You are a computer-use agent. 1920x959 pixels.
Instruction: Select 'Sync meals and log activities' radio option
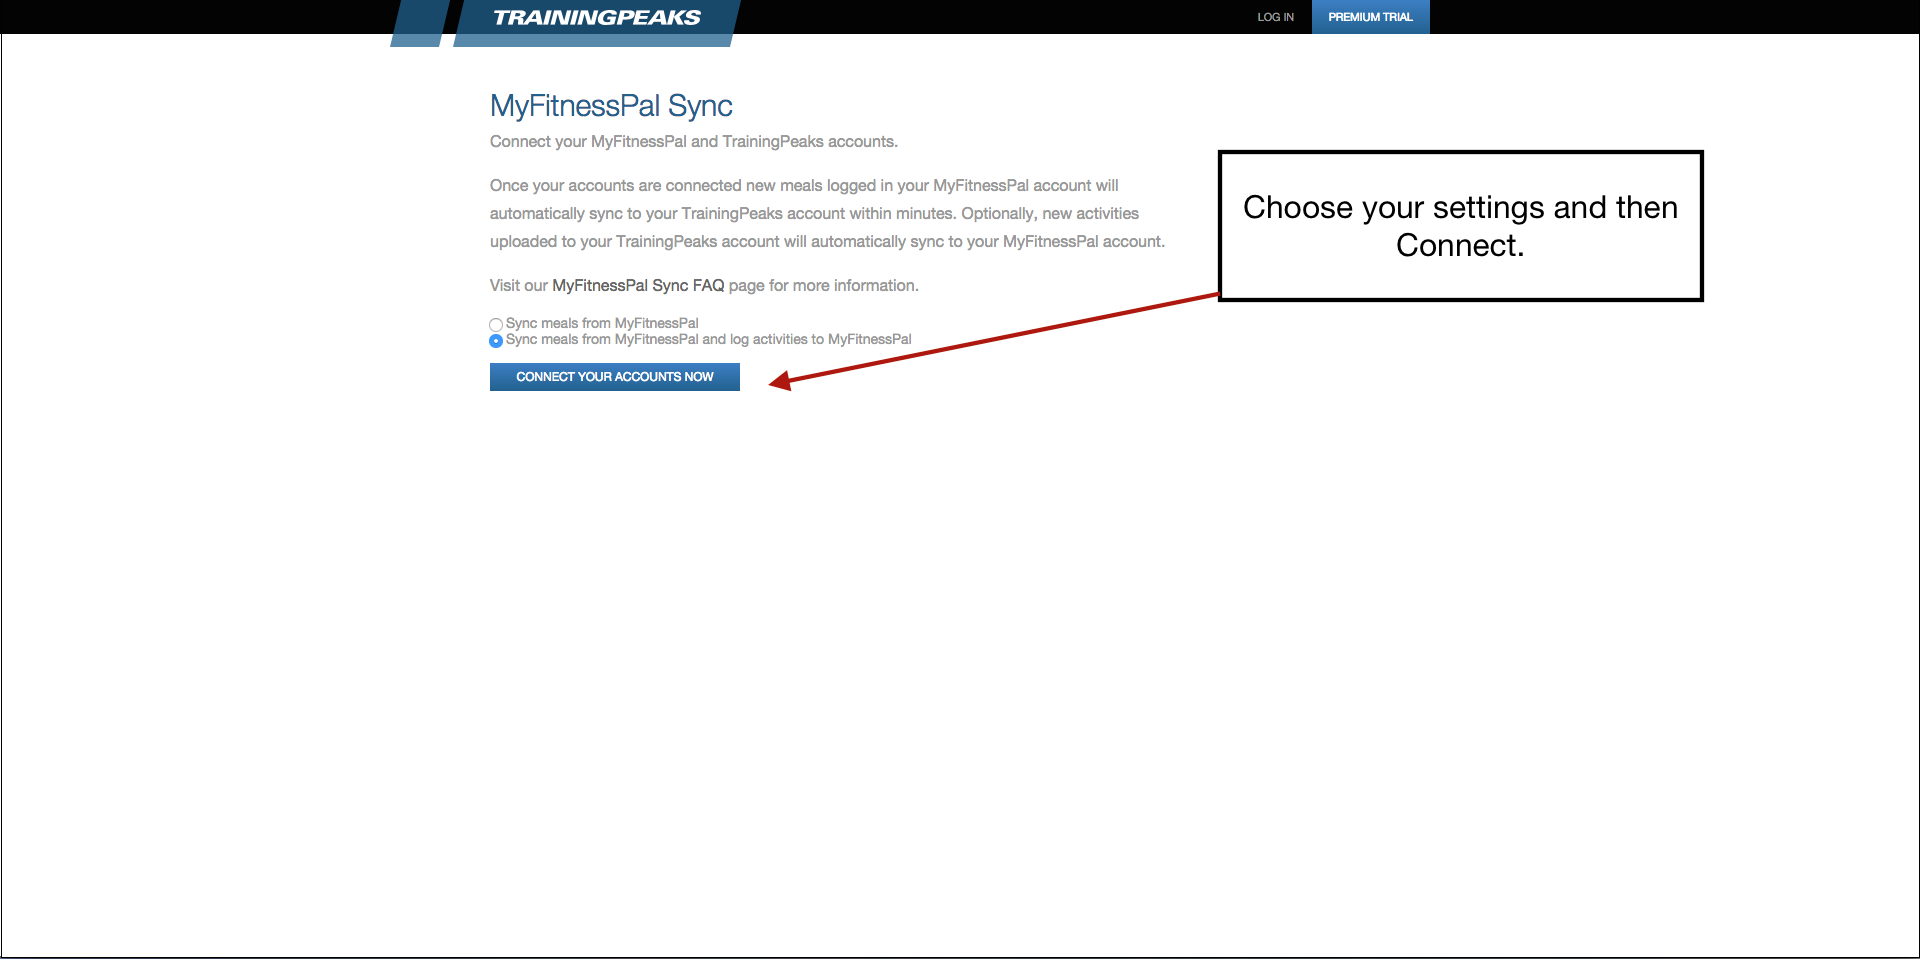496,341
